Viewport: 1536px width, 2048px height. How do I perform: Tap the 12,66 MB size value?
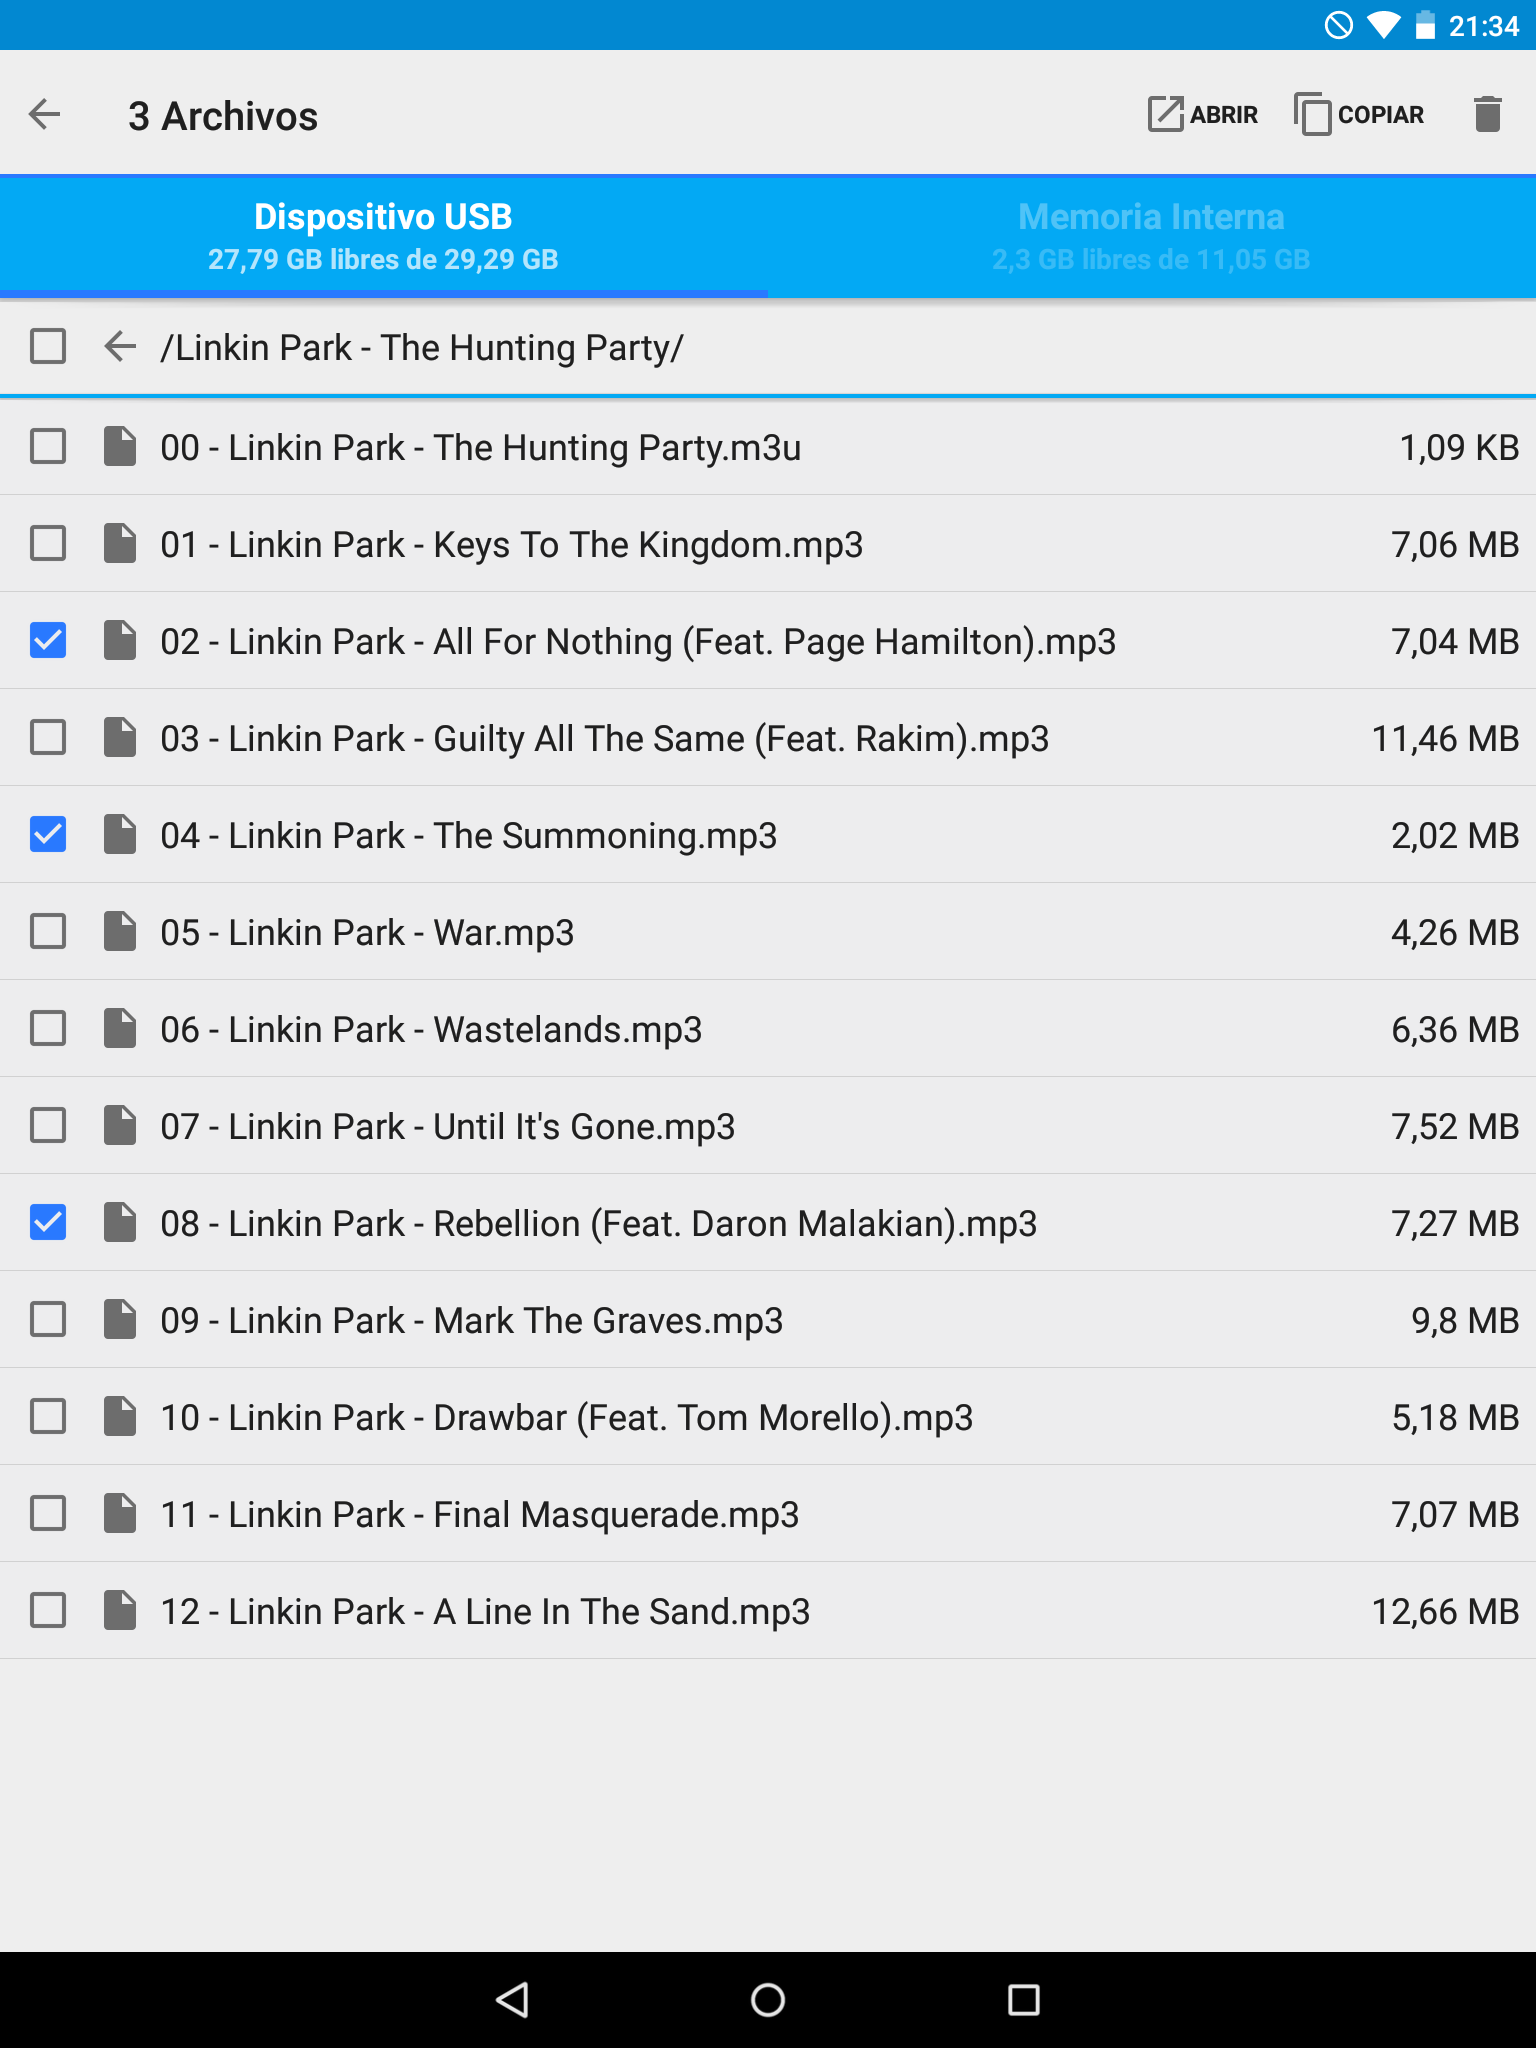pos(1445,1612)
